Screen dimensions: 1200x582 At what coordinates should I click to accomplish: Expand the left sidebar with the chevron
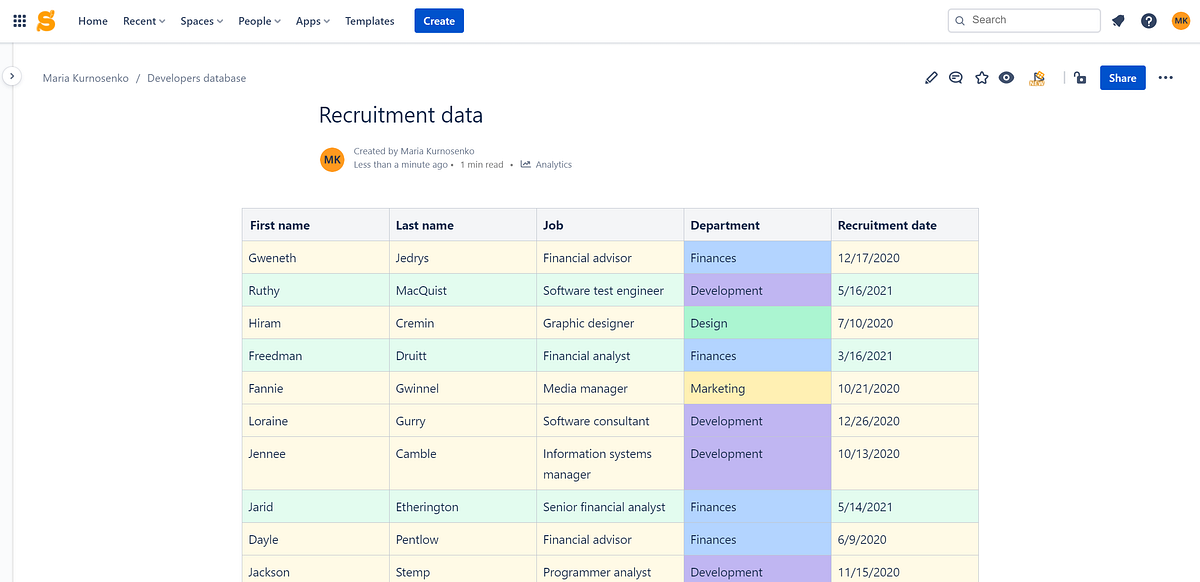click(11, 75)
